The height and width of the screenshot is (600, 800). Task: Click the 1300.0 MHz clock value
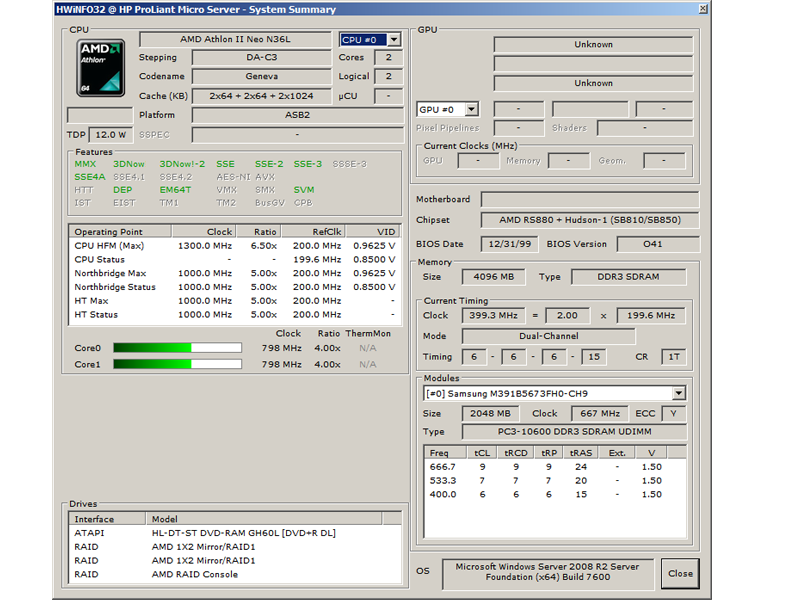[x=205, y=245]
